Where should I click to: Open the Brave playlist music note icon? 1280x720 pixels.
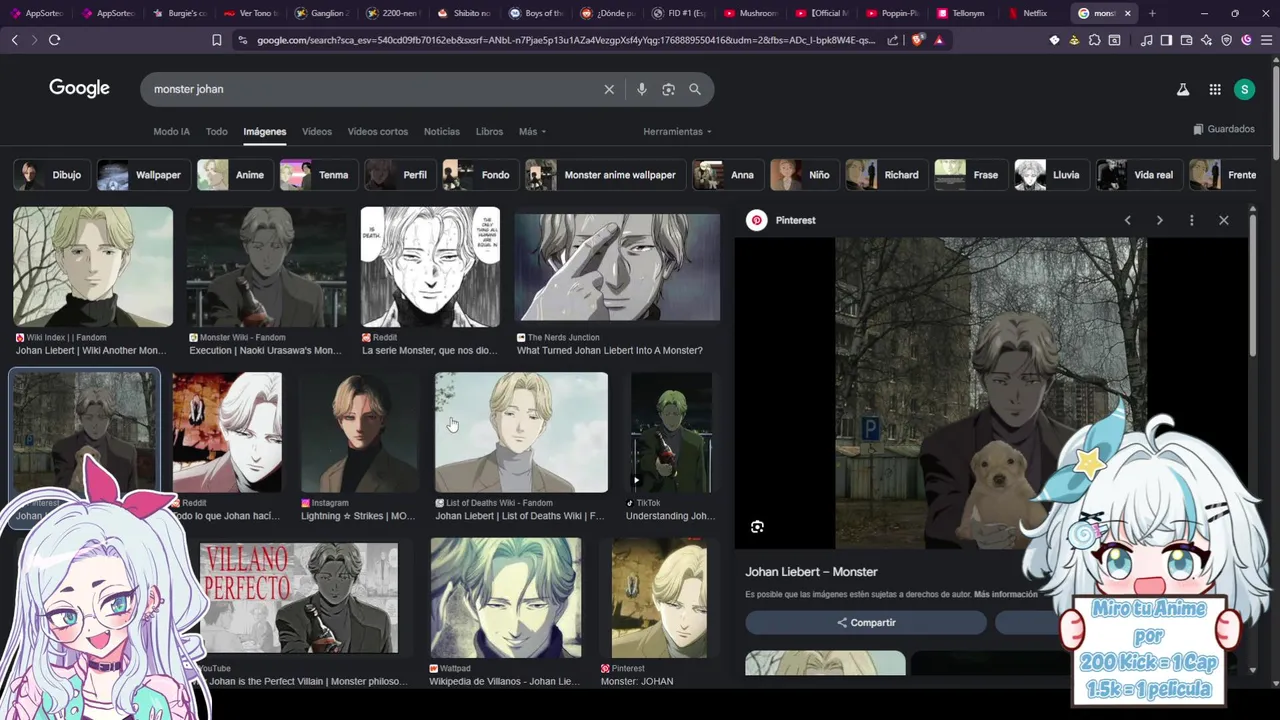(1147, 40)
